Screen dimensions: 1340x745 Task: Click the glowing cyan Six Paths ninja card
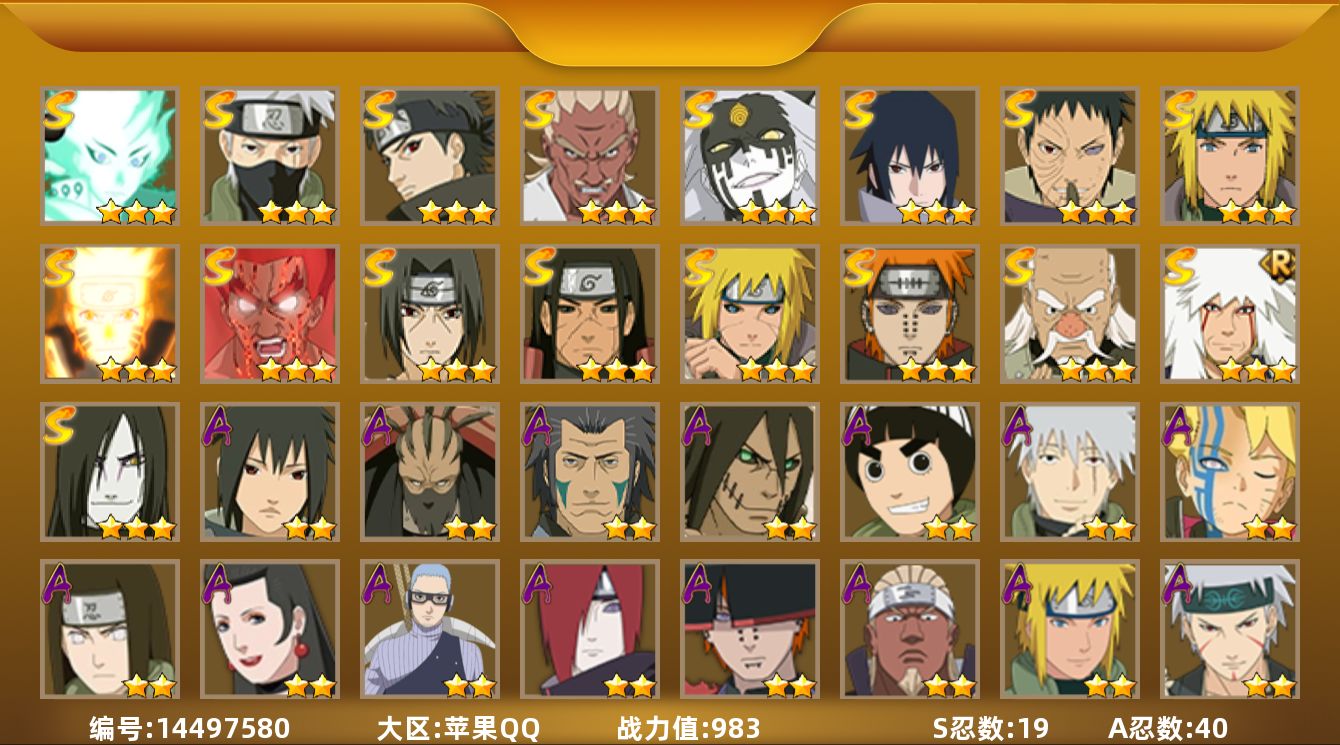click(109, 155)
